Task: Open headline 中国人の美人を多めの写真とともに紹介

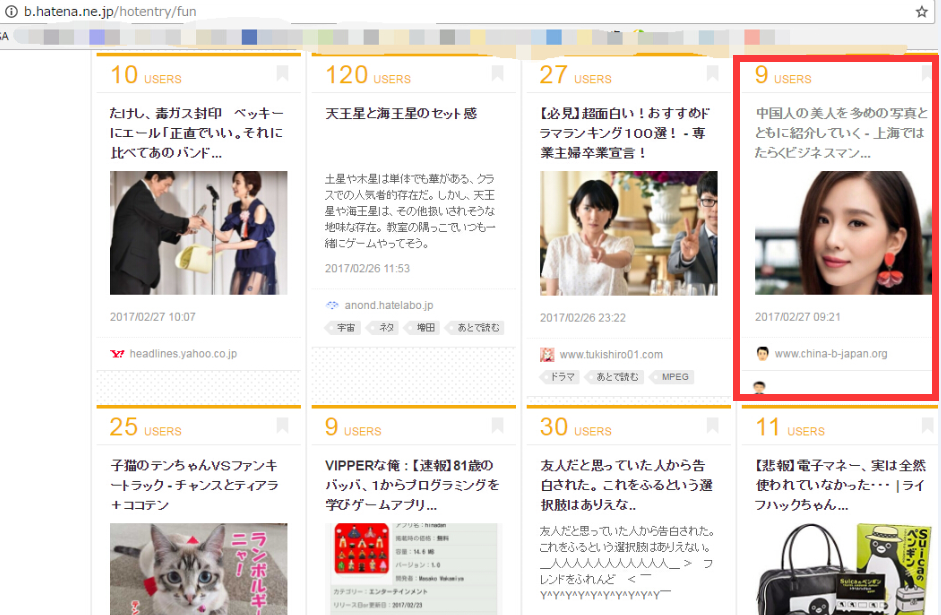Action: (841, 133)
